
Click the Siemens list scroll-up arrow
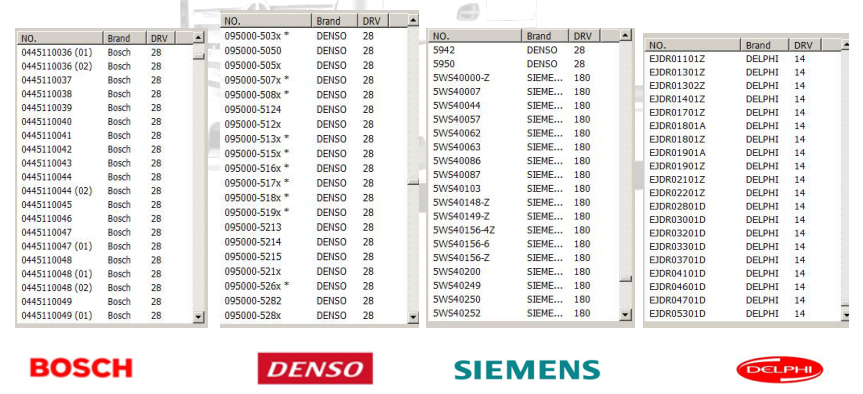(x=625, y=36)
